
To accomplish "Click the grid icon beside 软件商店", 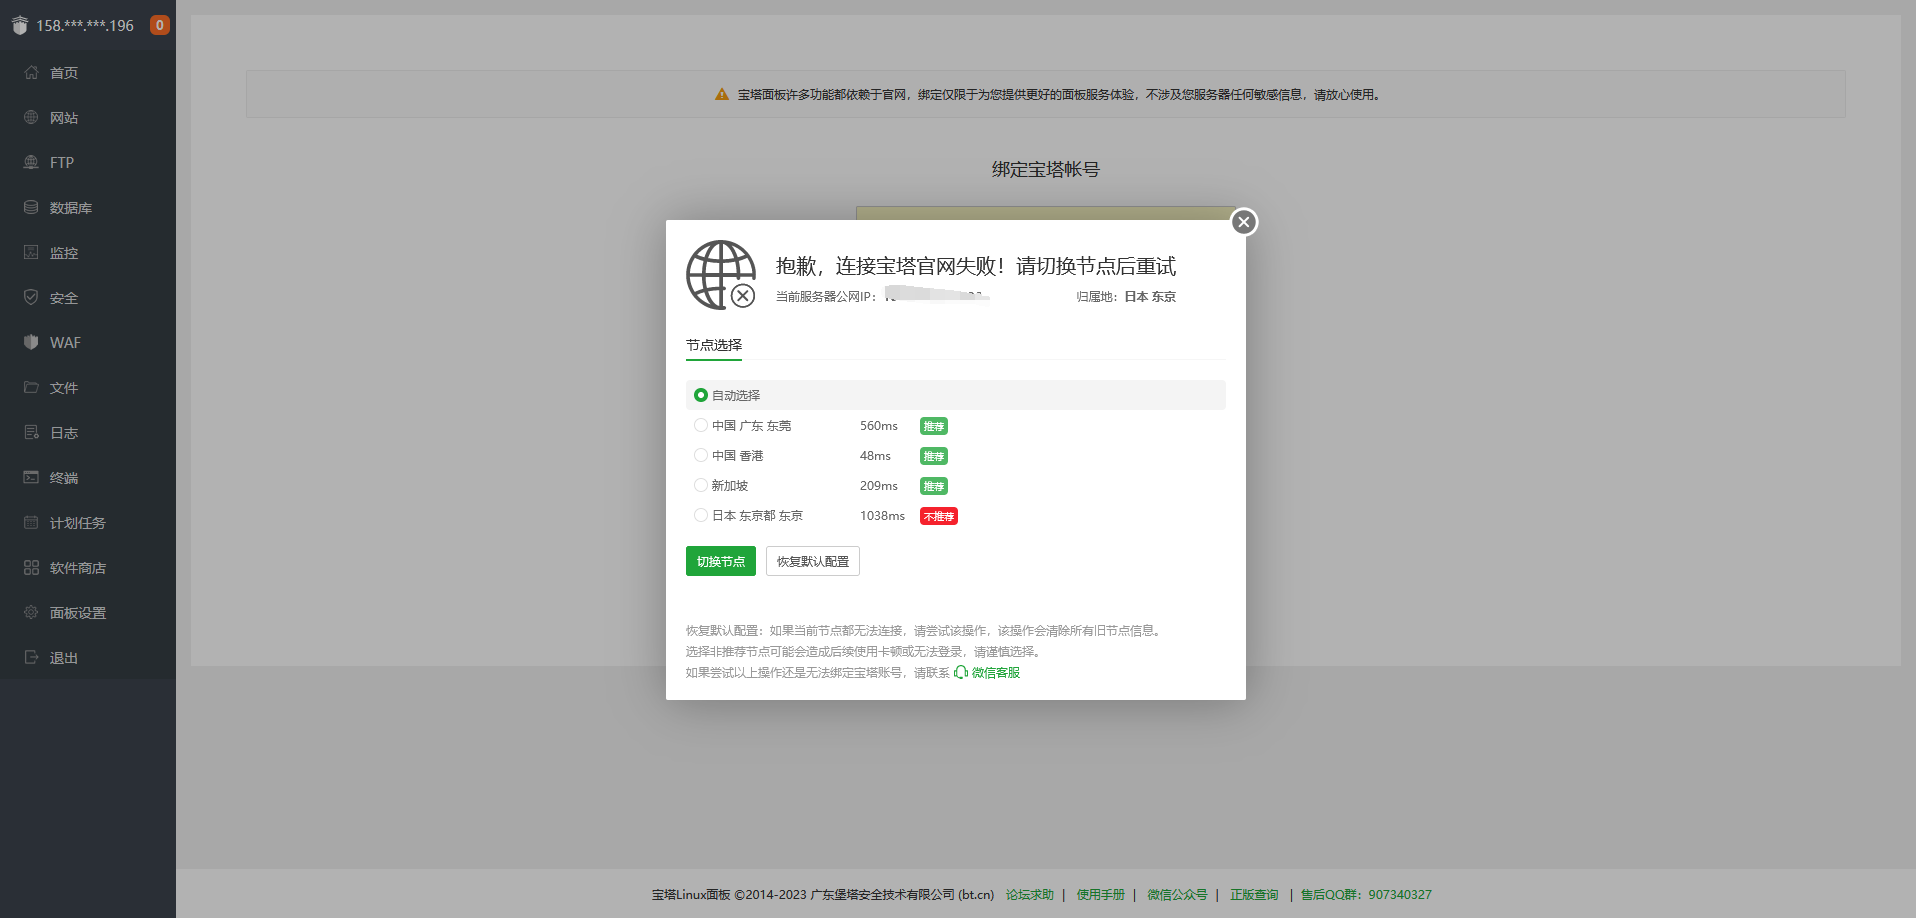I will (x=31, y=567).
